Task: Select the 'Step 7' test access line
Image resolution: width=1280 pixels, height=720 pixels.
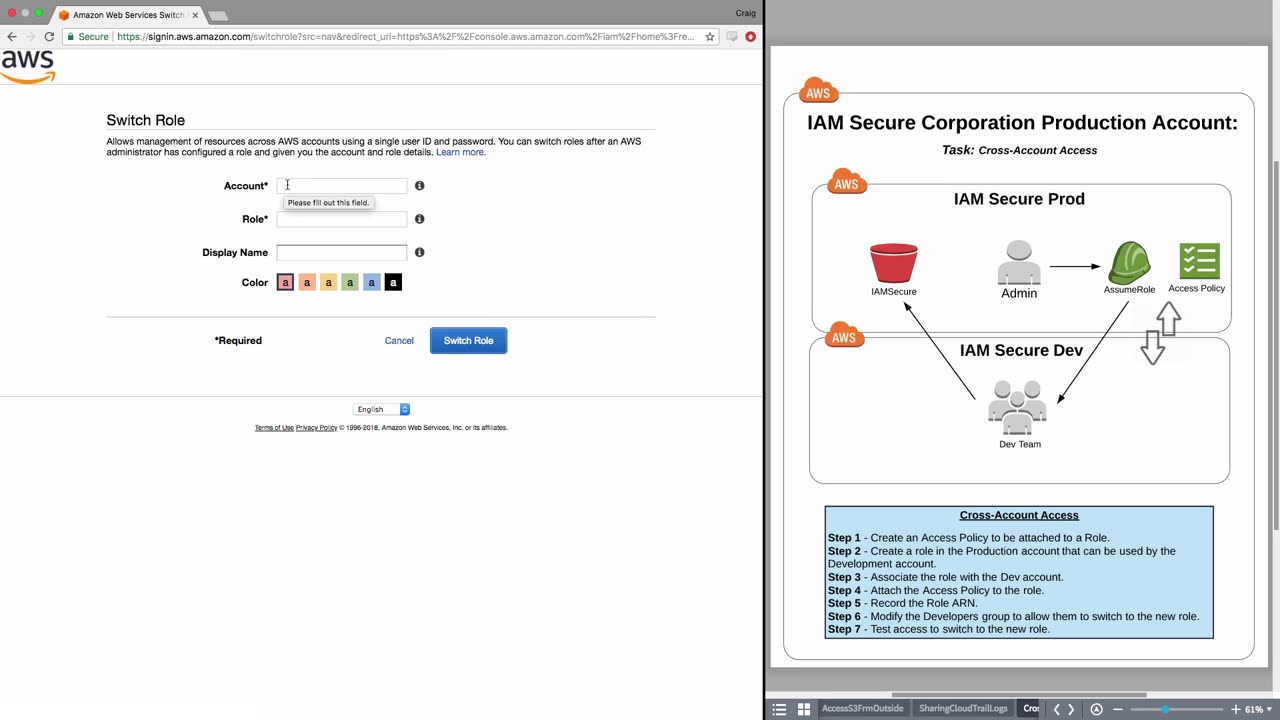Action: pyautogui.click(x=939, y=630)
